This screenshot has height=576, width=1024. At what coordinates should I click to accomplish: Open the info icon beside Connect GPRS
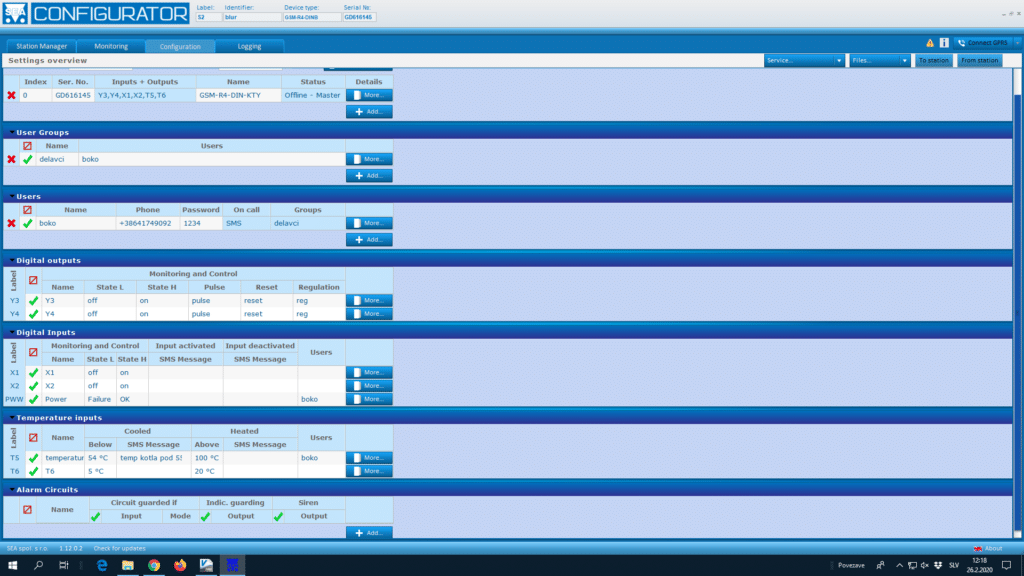(x=944, y=43)
